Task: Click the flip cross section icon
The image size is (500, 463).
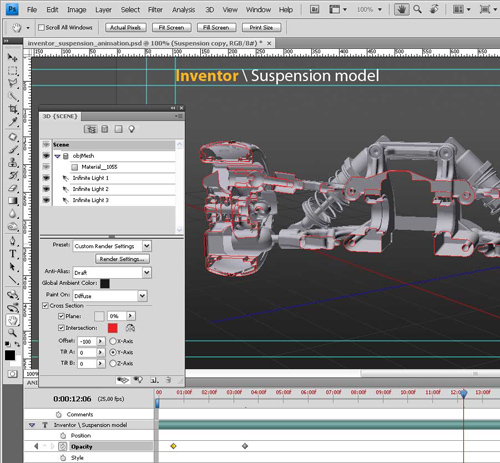Action: [130, 328]
